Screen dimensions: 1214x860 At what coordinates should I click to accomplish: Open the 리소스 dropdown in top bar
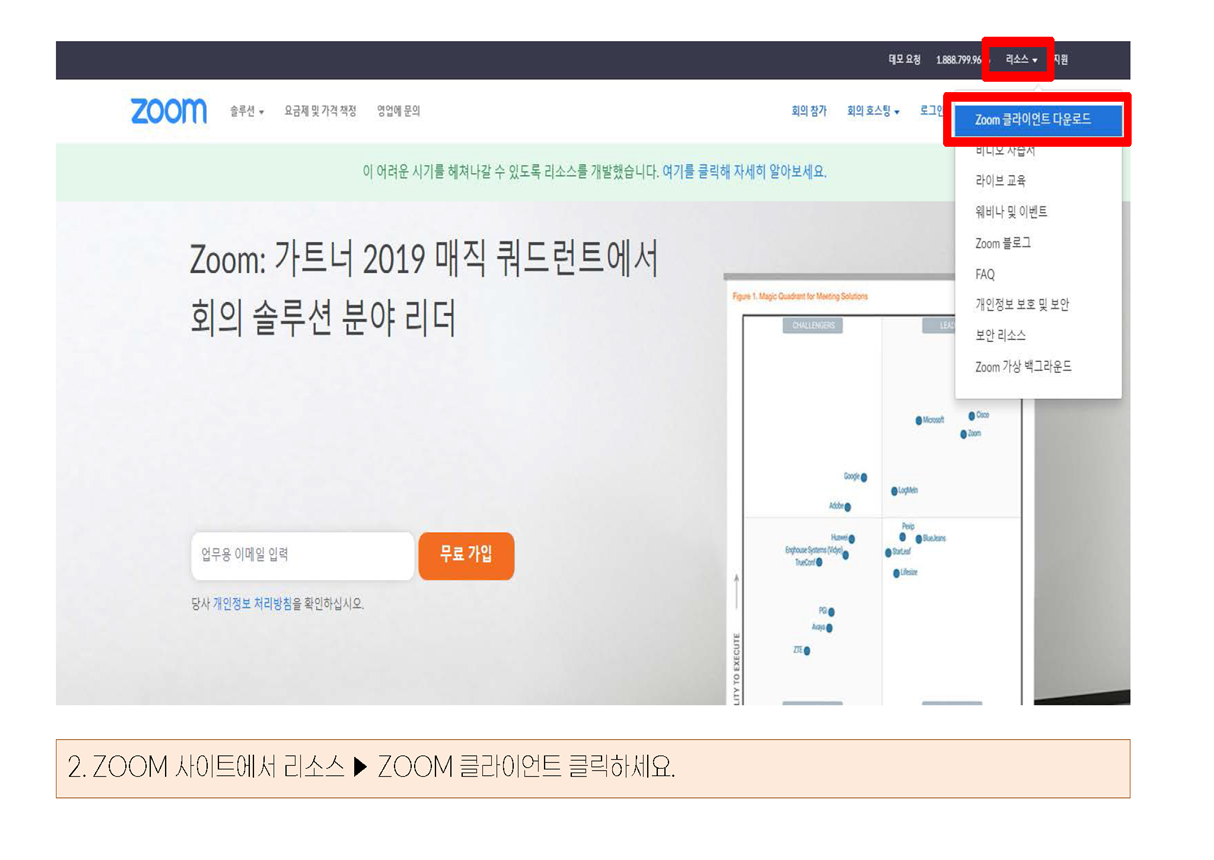coord(1021,60)
